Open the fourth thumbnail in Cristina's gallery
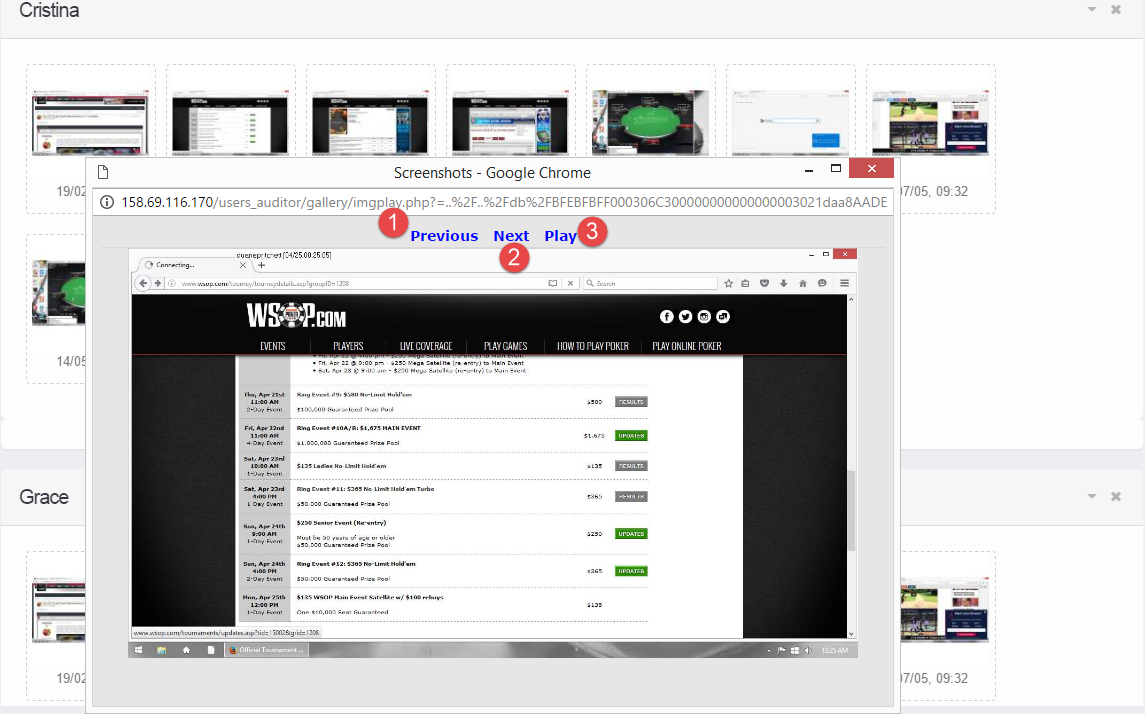The image size is (1145, 714). (510, 123)
